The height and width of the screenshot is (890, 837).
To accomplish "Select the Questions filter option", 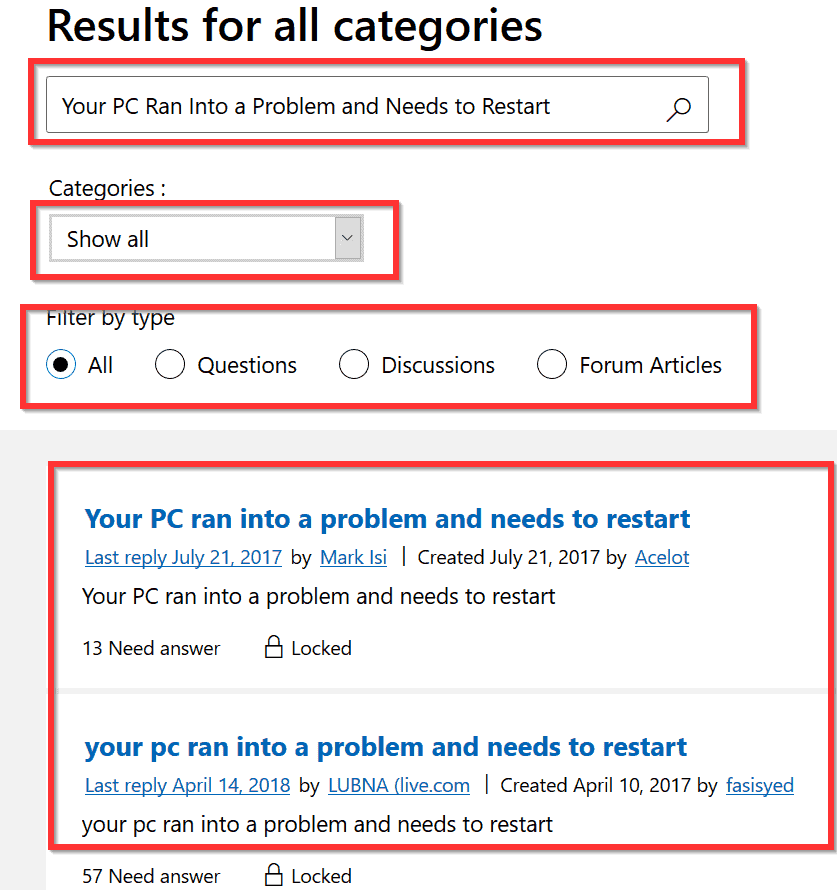I will point(170,364).
